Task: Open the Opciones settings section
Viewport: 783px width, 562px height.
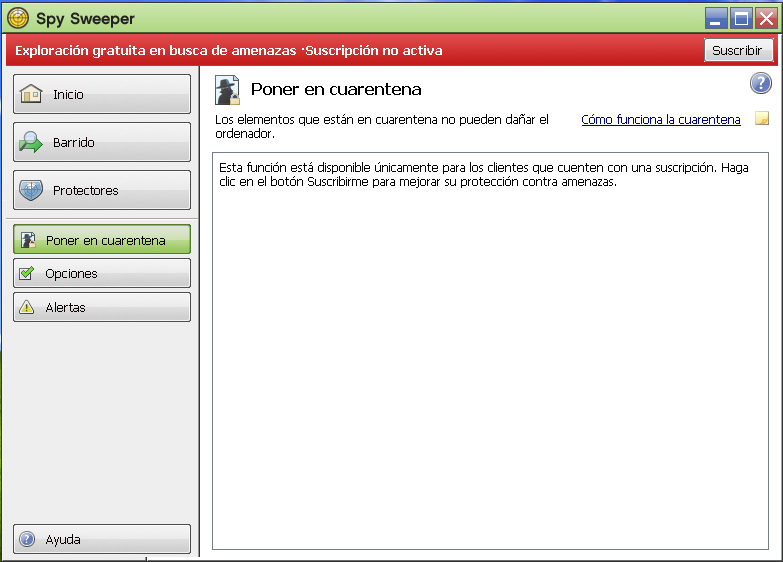Action: click(102, 273)
